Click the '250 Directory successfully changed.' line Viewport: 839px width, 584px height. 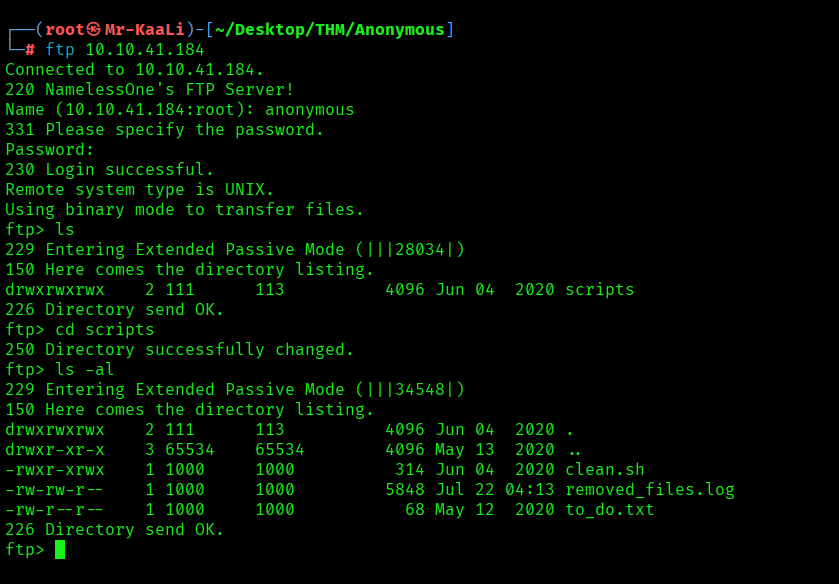point(180,349)
